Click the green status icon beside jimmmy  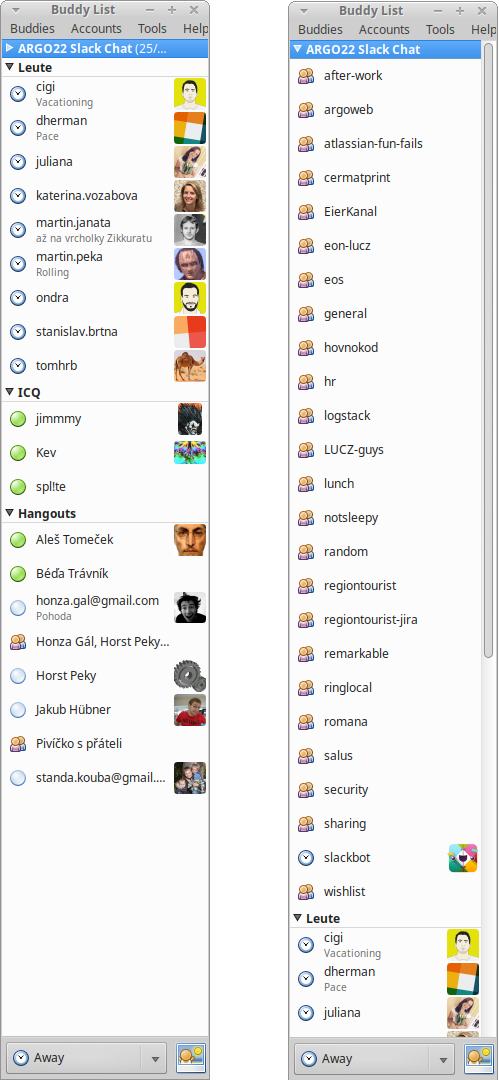coord(18,419)
